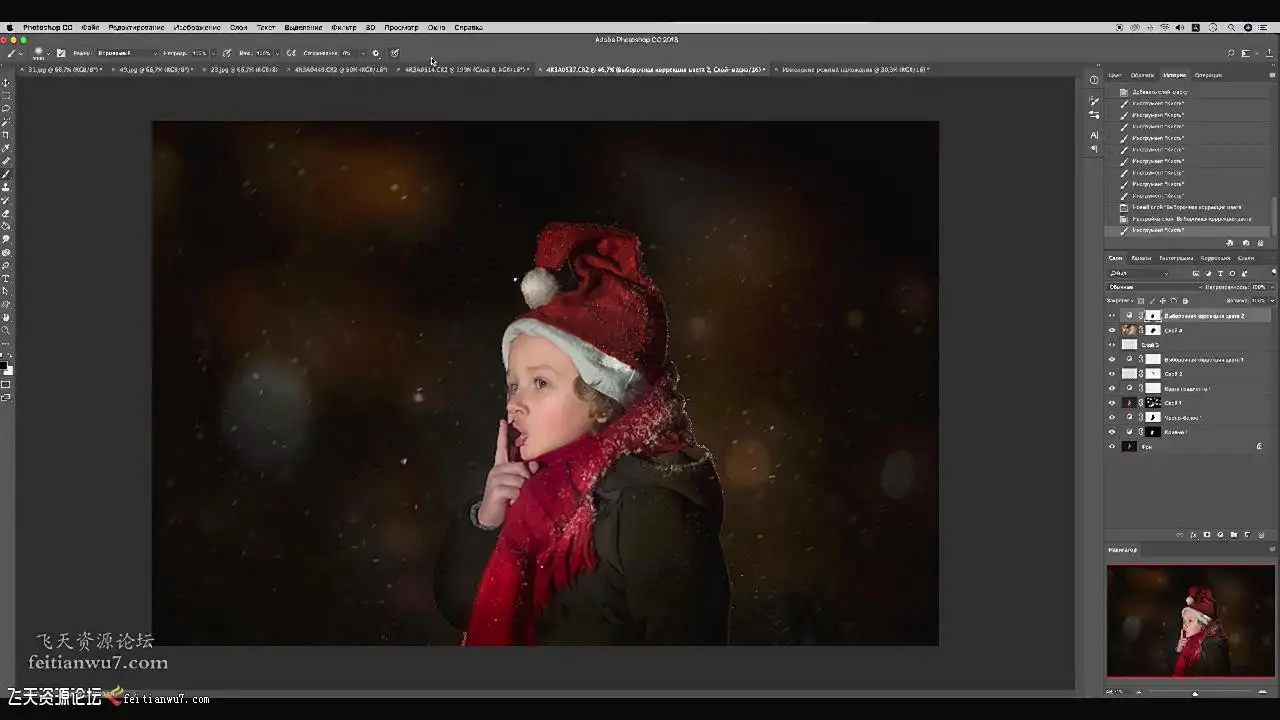Hide the bottom background layer (Фон)
This screenshot has height=720, width=1280.
click(x=1112, y=447)
